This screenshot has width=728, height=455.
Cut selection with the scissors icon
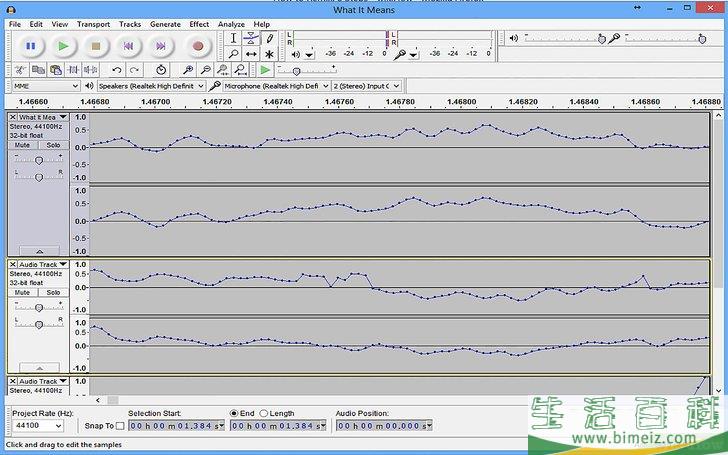click(20, 70)
